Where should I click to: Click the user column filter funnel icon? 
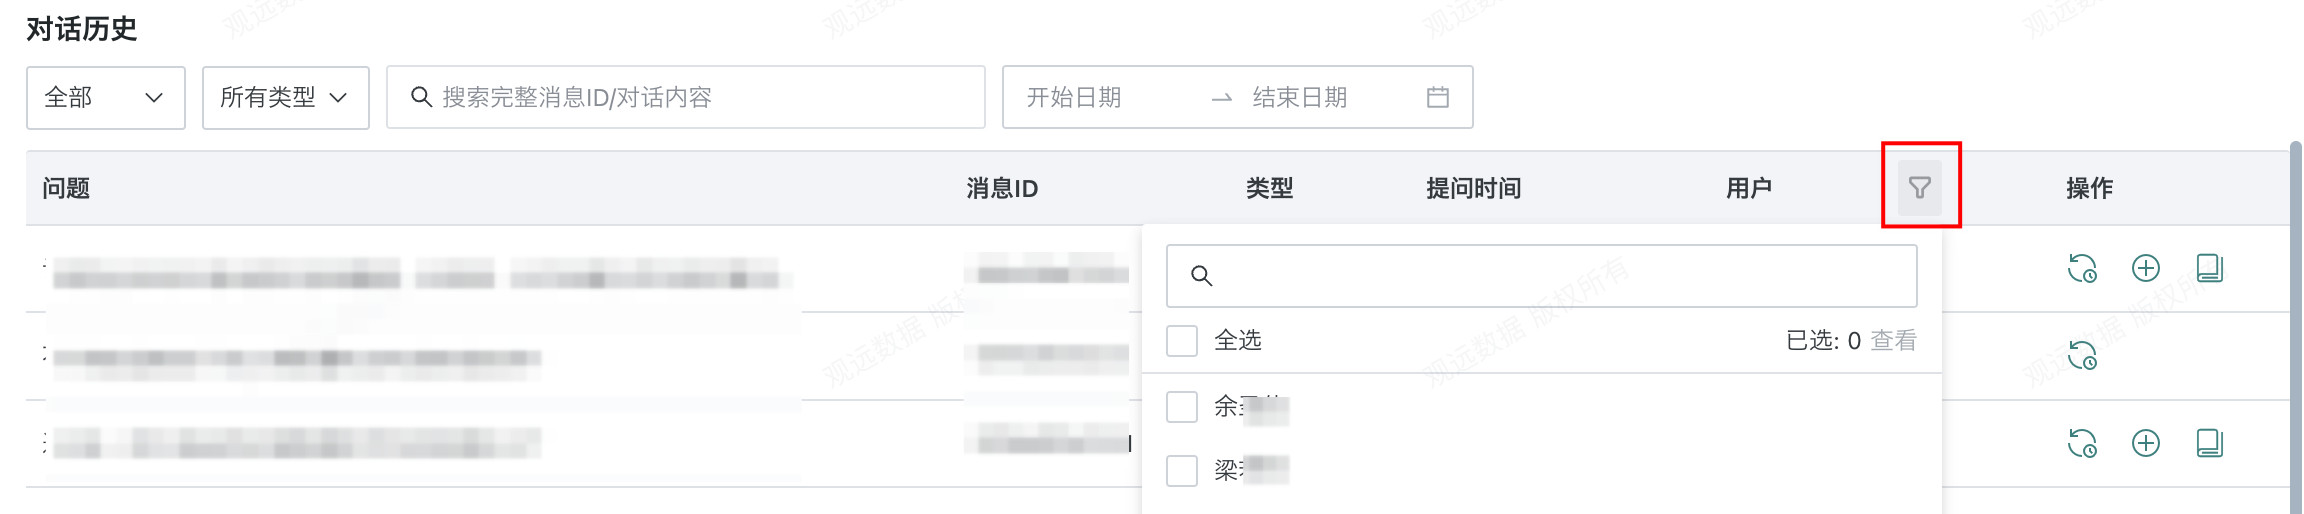point(1919,187)
